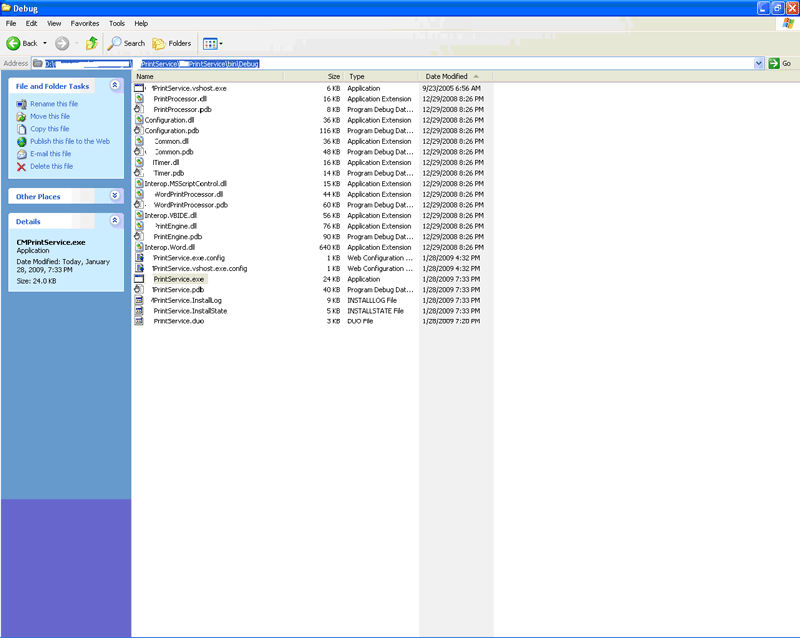The height and width of the screenshot is (638, 800).
Task: Select WordPrintProcessor.pdb file icon
Action: click(x=139, y=205)
